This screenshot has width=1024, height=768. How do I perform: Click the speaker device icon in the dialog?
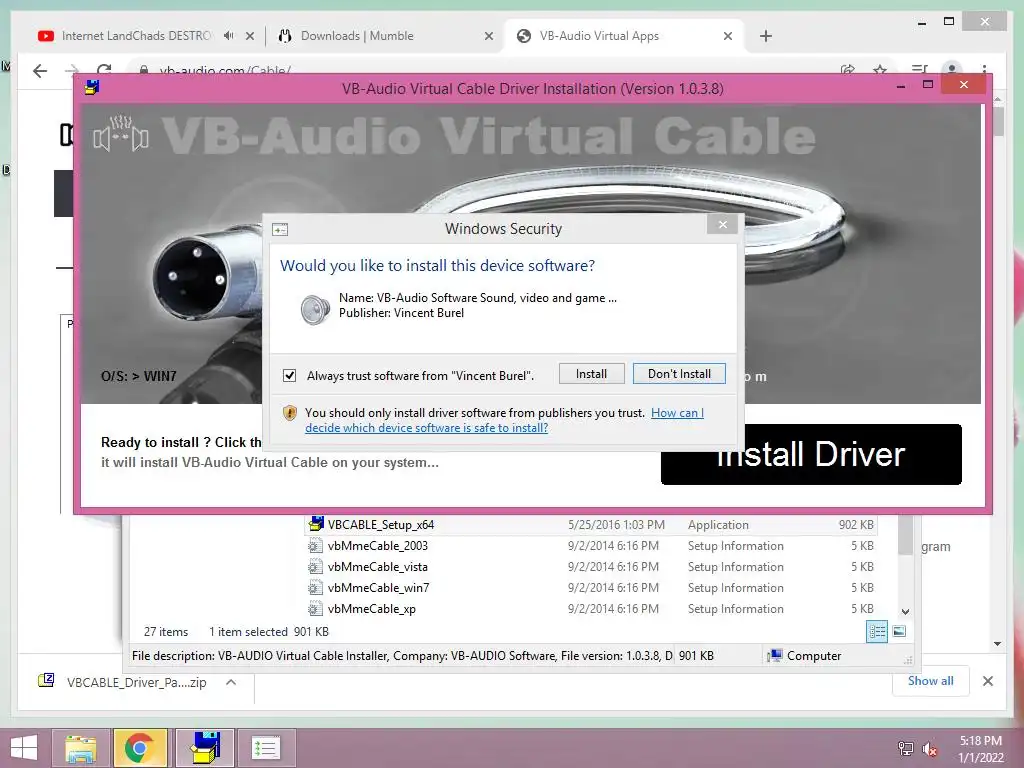click(315, 309)
